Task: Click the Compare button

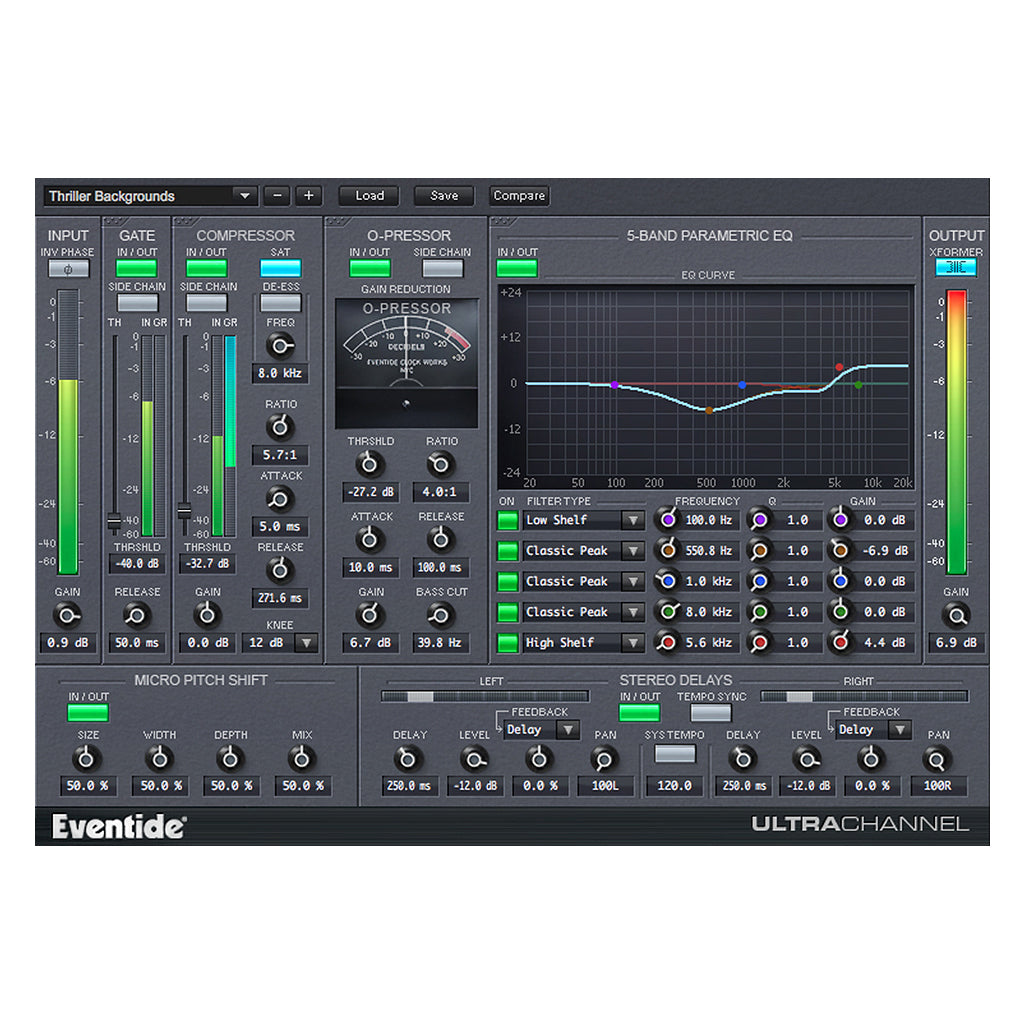Action: [518, 195]
